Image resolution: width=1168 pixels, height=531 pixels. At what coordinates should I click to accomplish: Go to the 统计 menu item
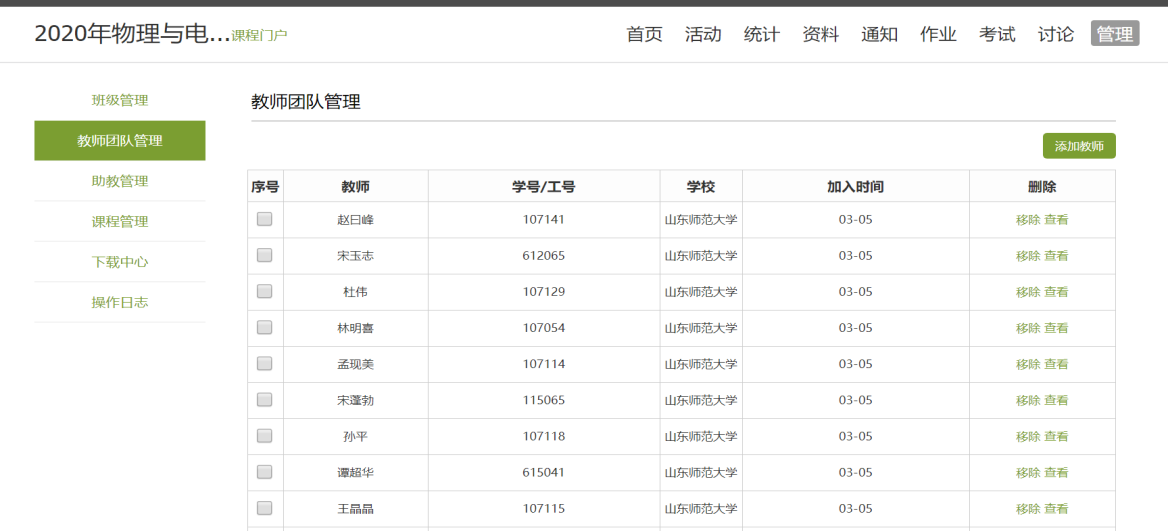pyautogui.click(x=761, y=34)
